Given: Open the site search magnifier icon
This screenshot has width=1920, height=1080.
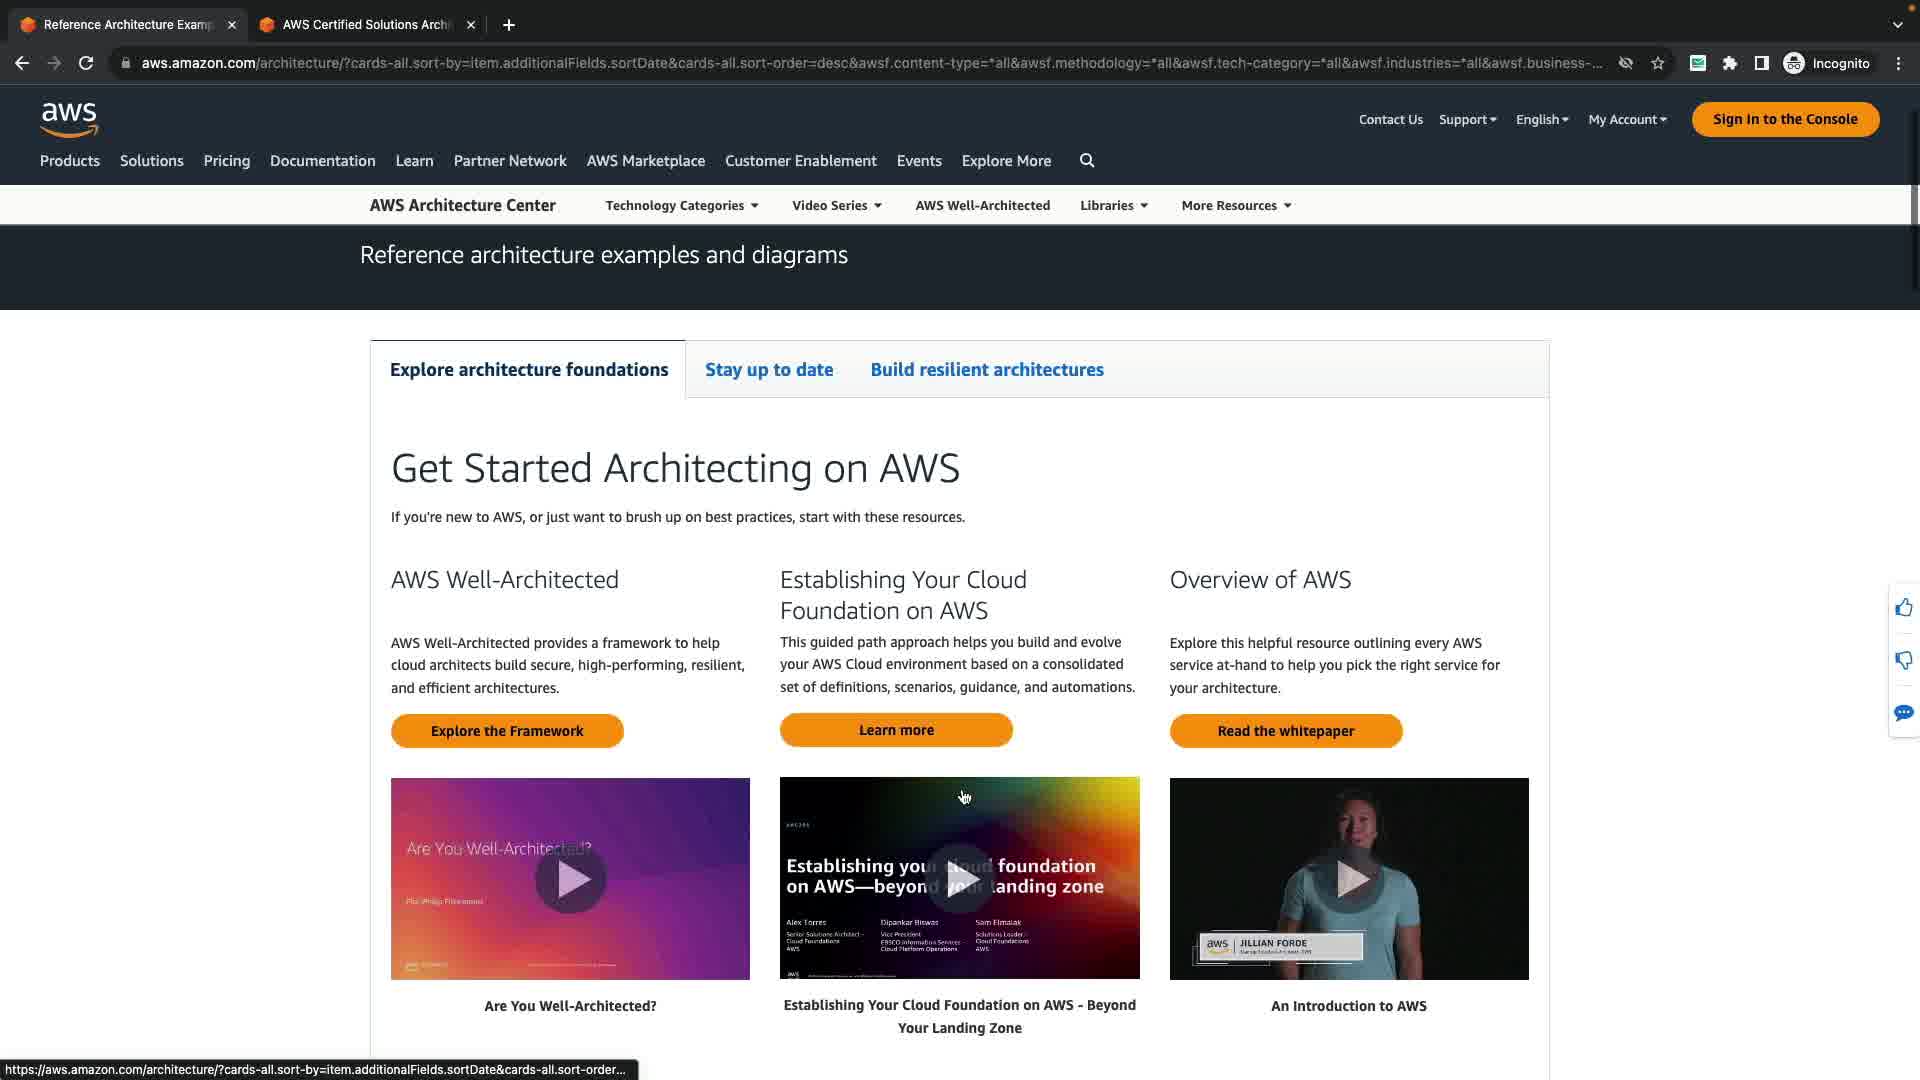Looking at the screenshot, I should [x=1087, y=161].
